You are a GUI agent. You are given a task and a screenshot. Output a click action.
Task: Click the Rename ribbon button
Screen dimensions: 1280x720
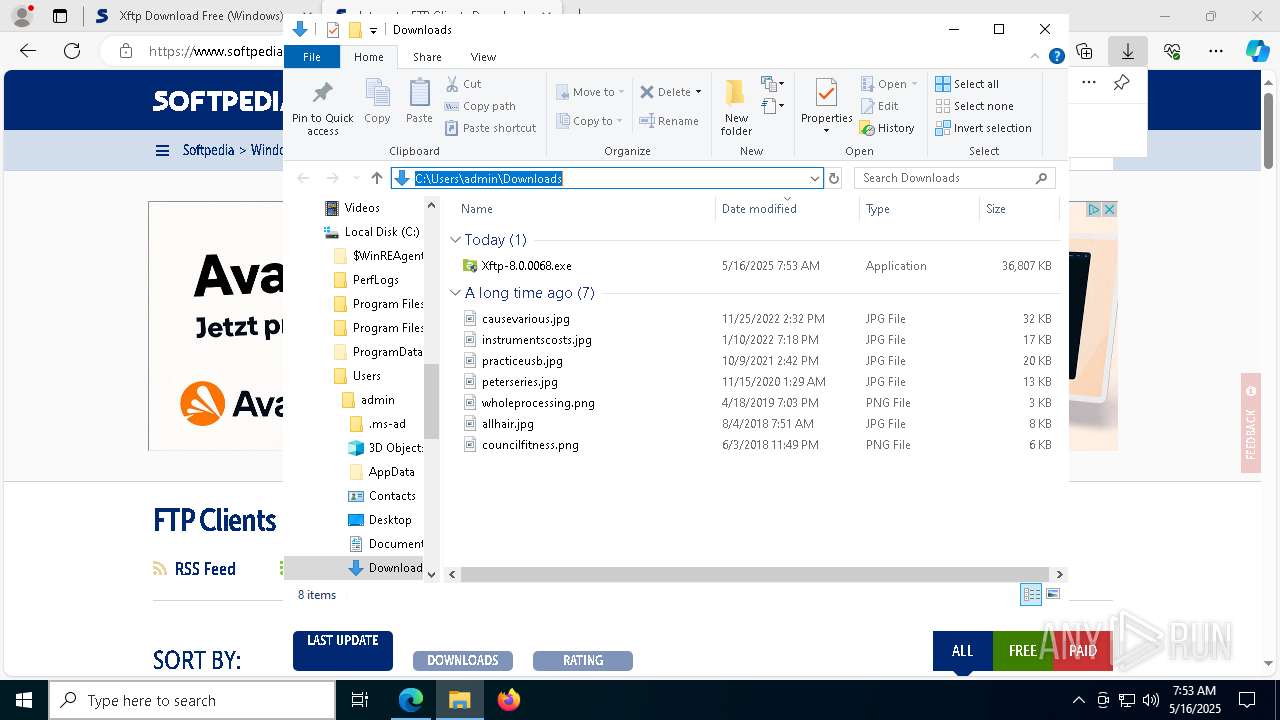click(x=670, y=121)
